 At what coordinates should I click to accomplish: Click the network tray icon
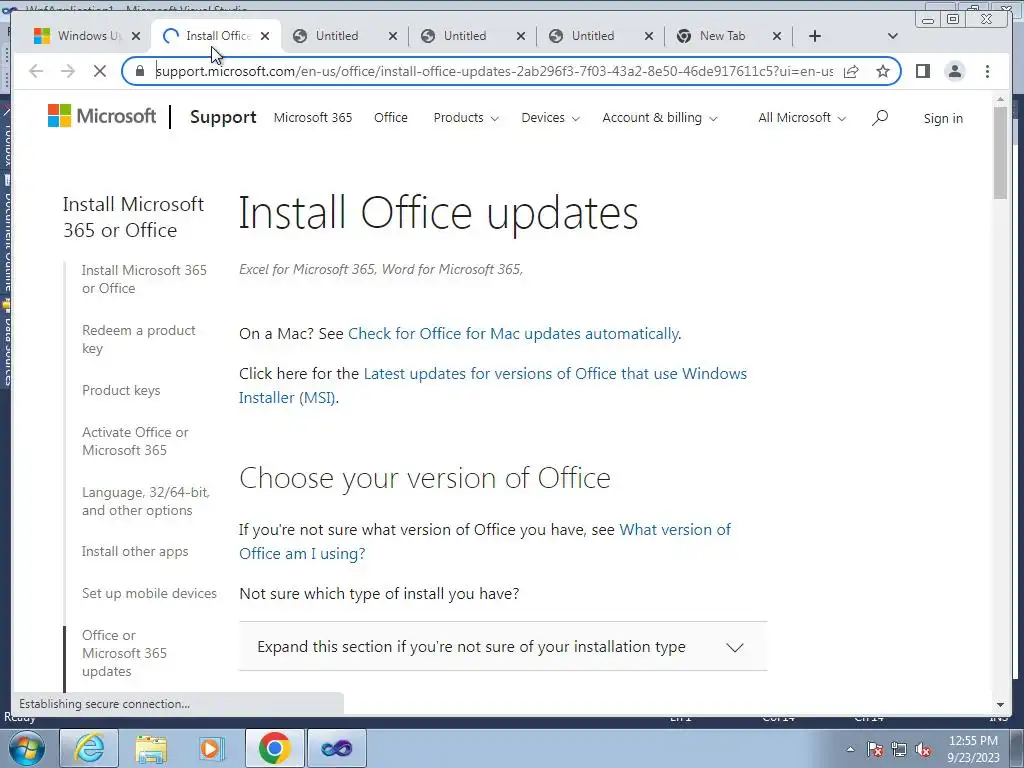899,749
